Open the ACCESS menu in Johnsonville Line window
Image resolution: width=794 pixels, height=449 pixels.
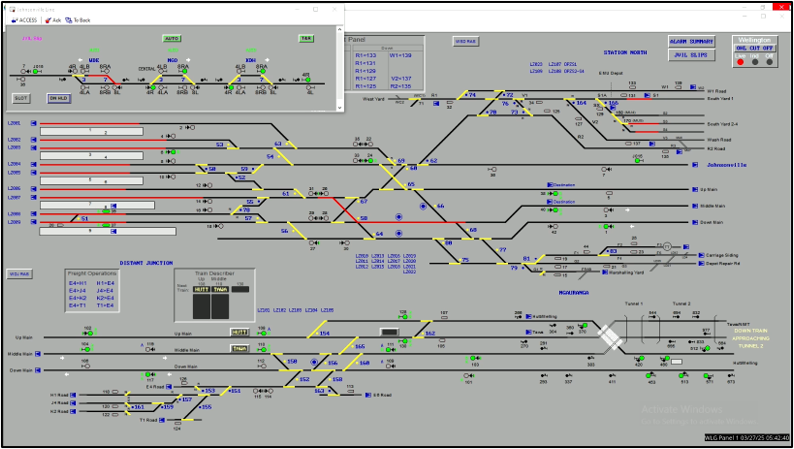coord(24,20)
